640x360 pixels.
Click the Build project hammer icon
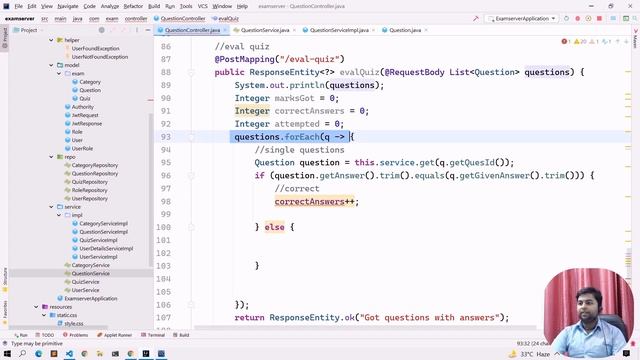[x=476, y=19]
